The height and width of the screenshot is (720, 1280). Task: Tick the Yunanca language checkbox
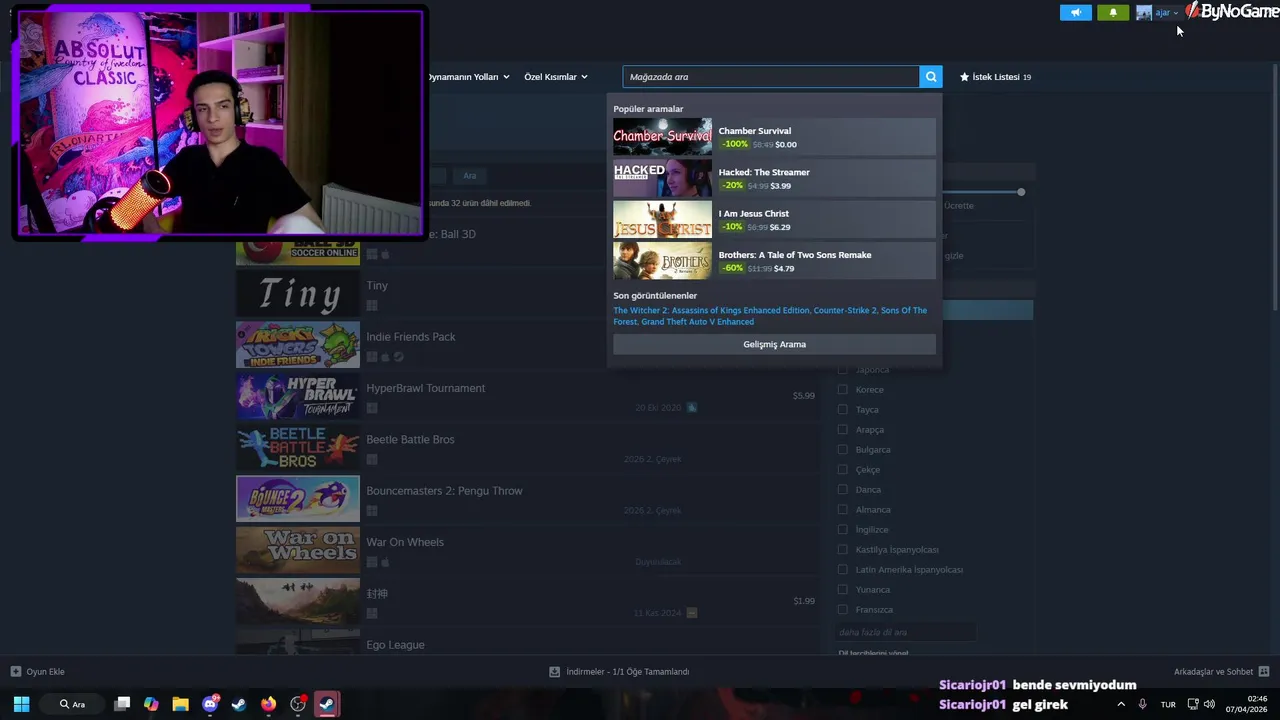[842, 589]
